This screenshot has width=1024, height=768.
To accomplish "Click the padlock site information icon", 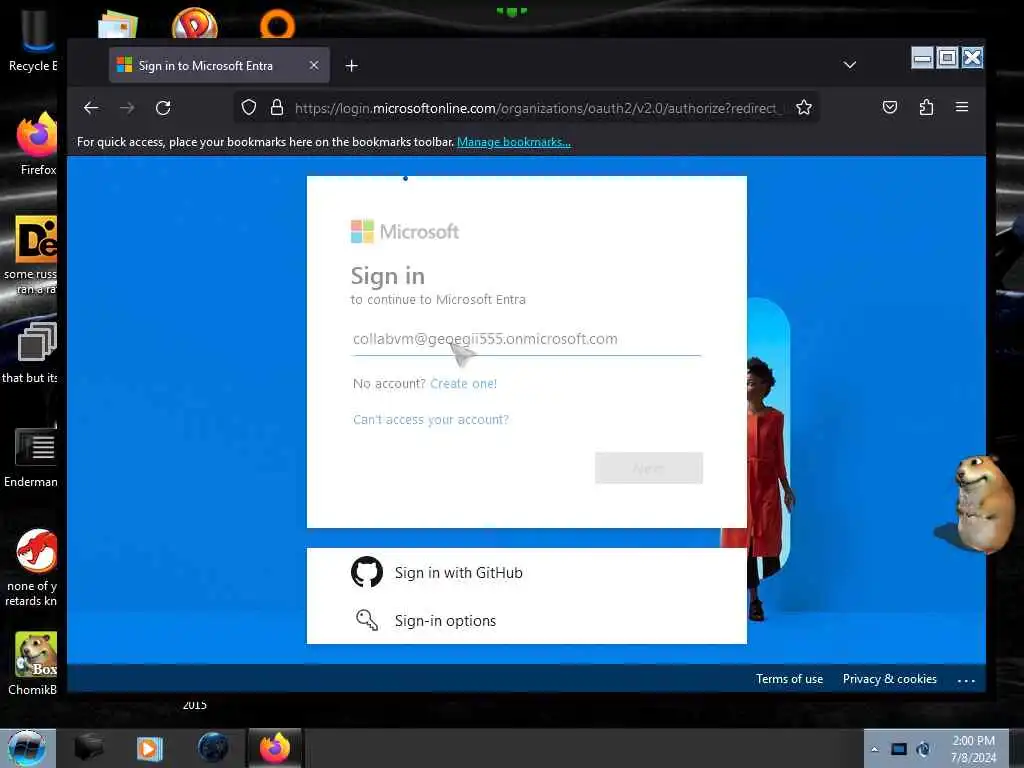I will pyautogui.click(x=277, y=107).
